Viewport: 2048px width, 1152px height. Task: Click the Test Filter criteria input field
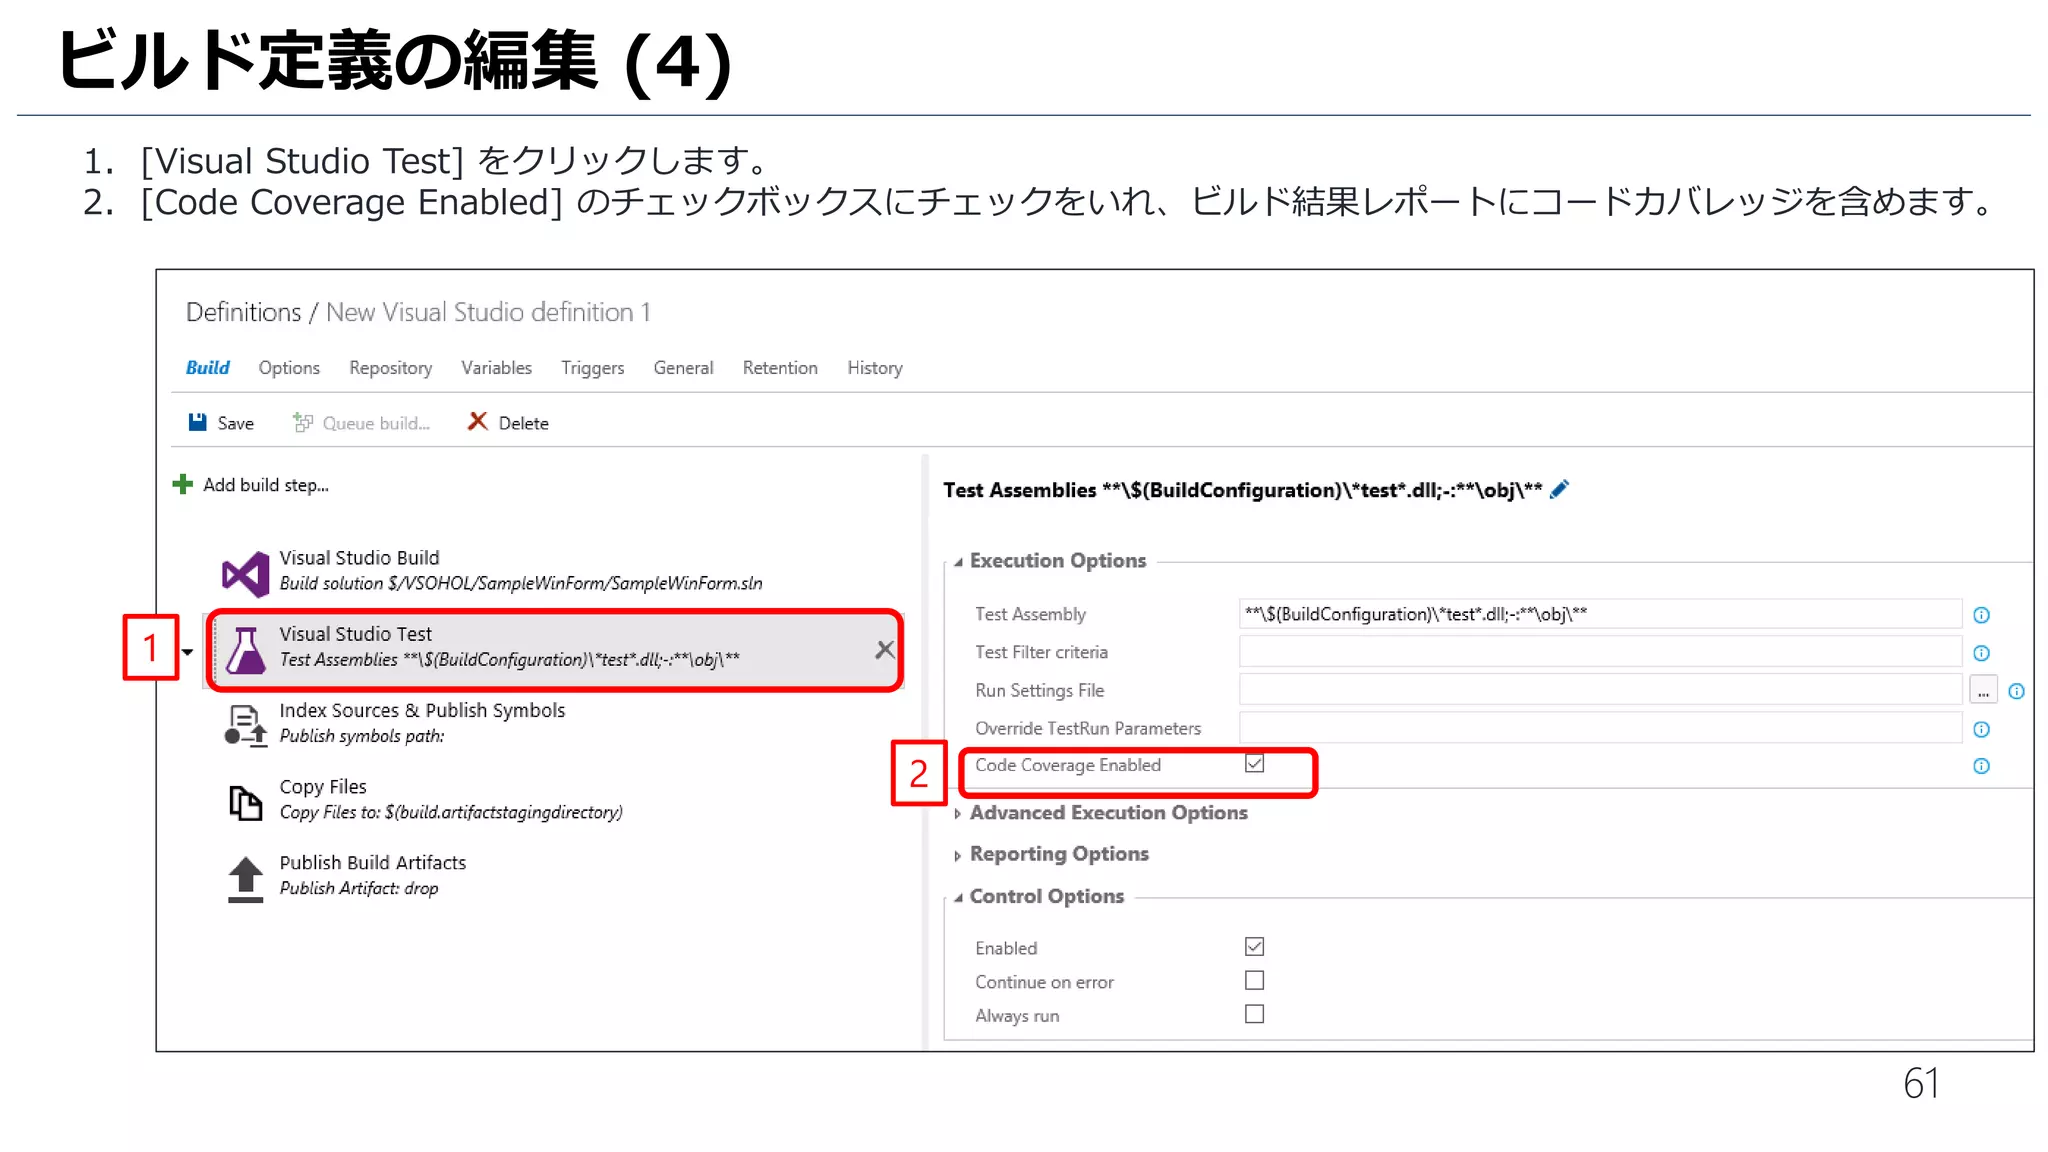point(1600,652)
